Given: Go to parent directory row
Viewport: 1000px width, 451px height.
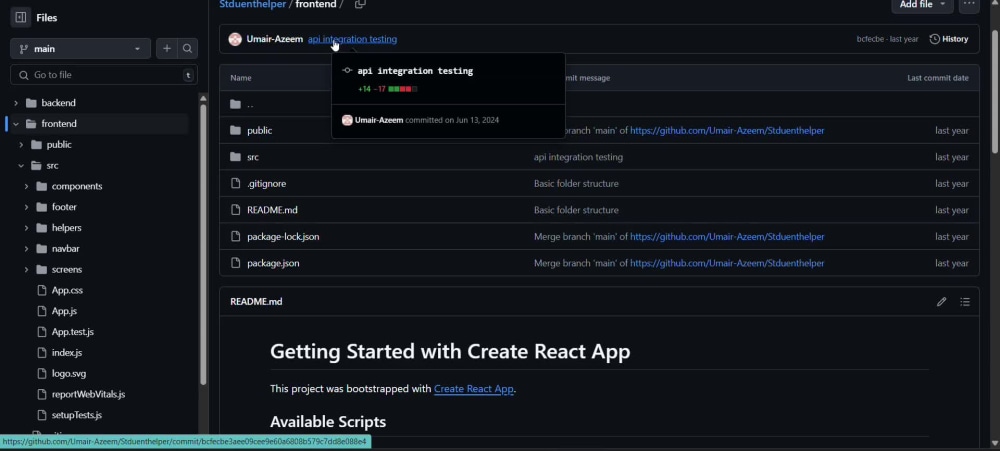Looking at the screenshot, I should pyautogui.click(x=250, y=104).
